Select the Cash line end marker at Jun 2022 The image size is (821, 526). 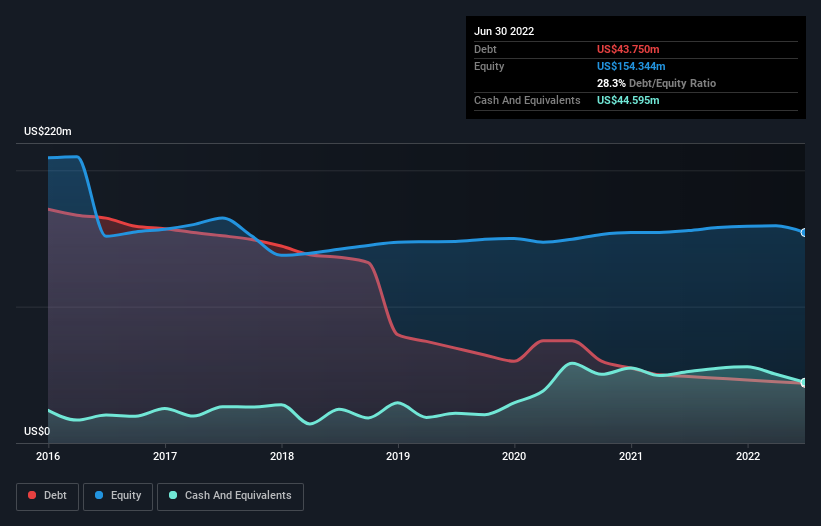click(x=804, y=383)
